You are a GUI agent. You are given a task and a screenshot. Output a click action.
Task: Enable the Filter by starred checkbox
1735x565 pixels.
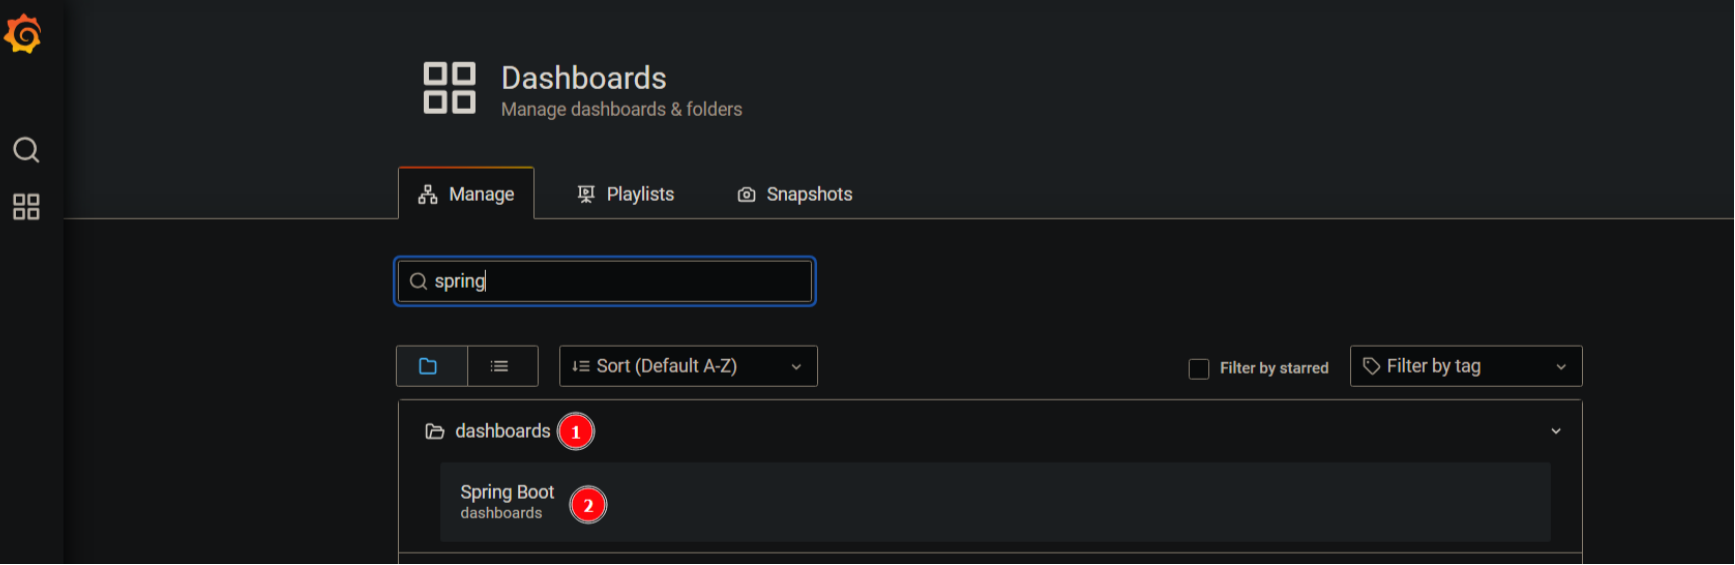click(x=1199, y=369)
